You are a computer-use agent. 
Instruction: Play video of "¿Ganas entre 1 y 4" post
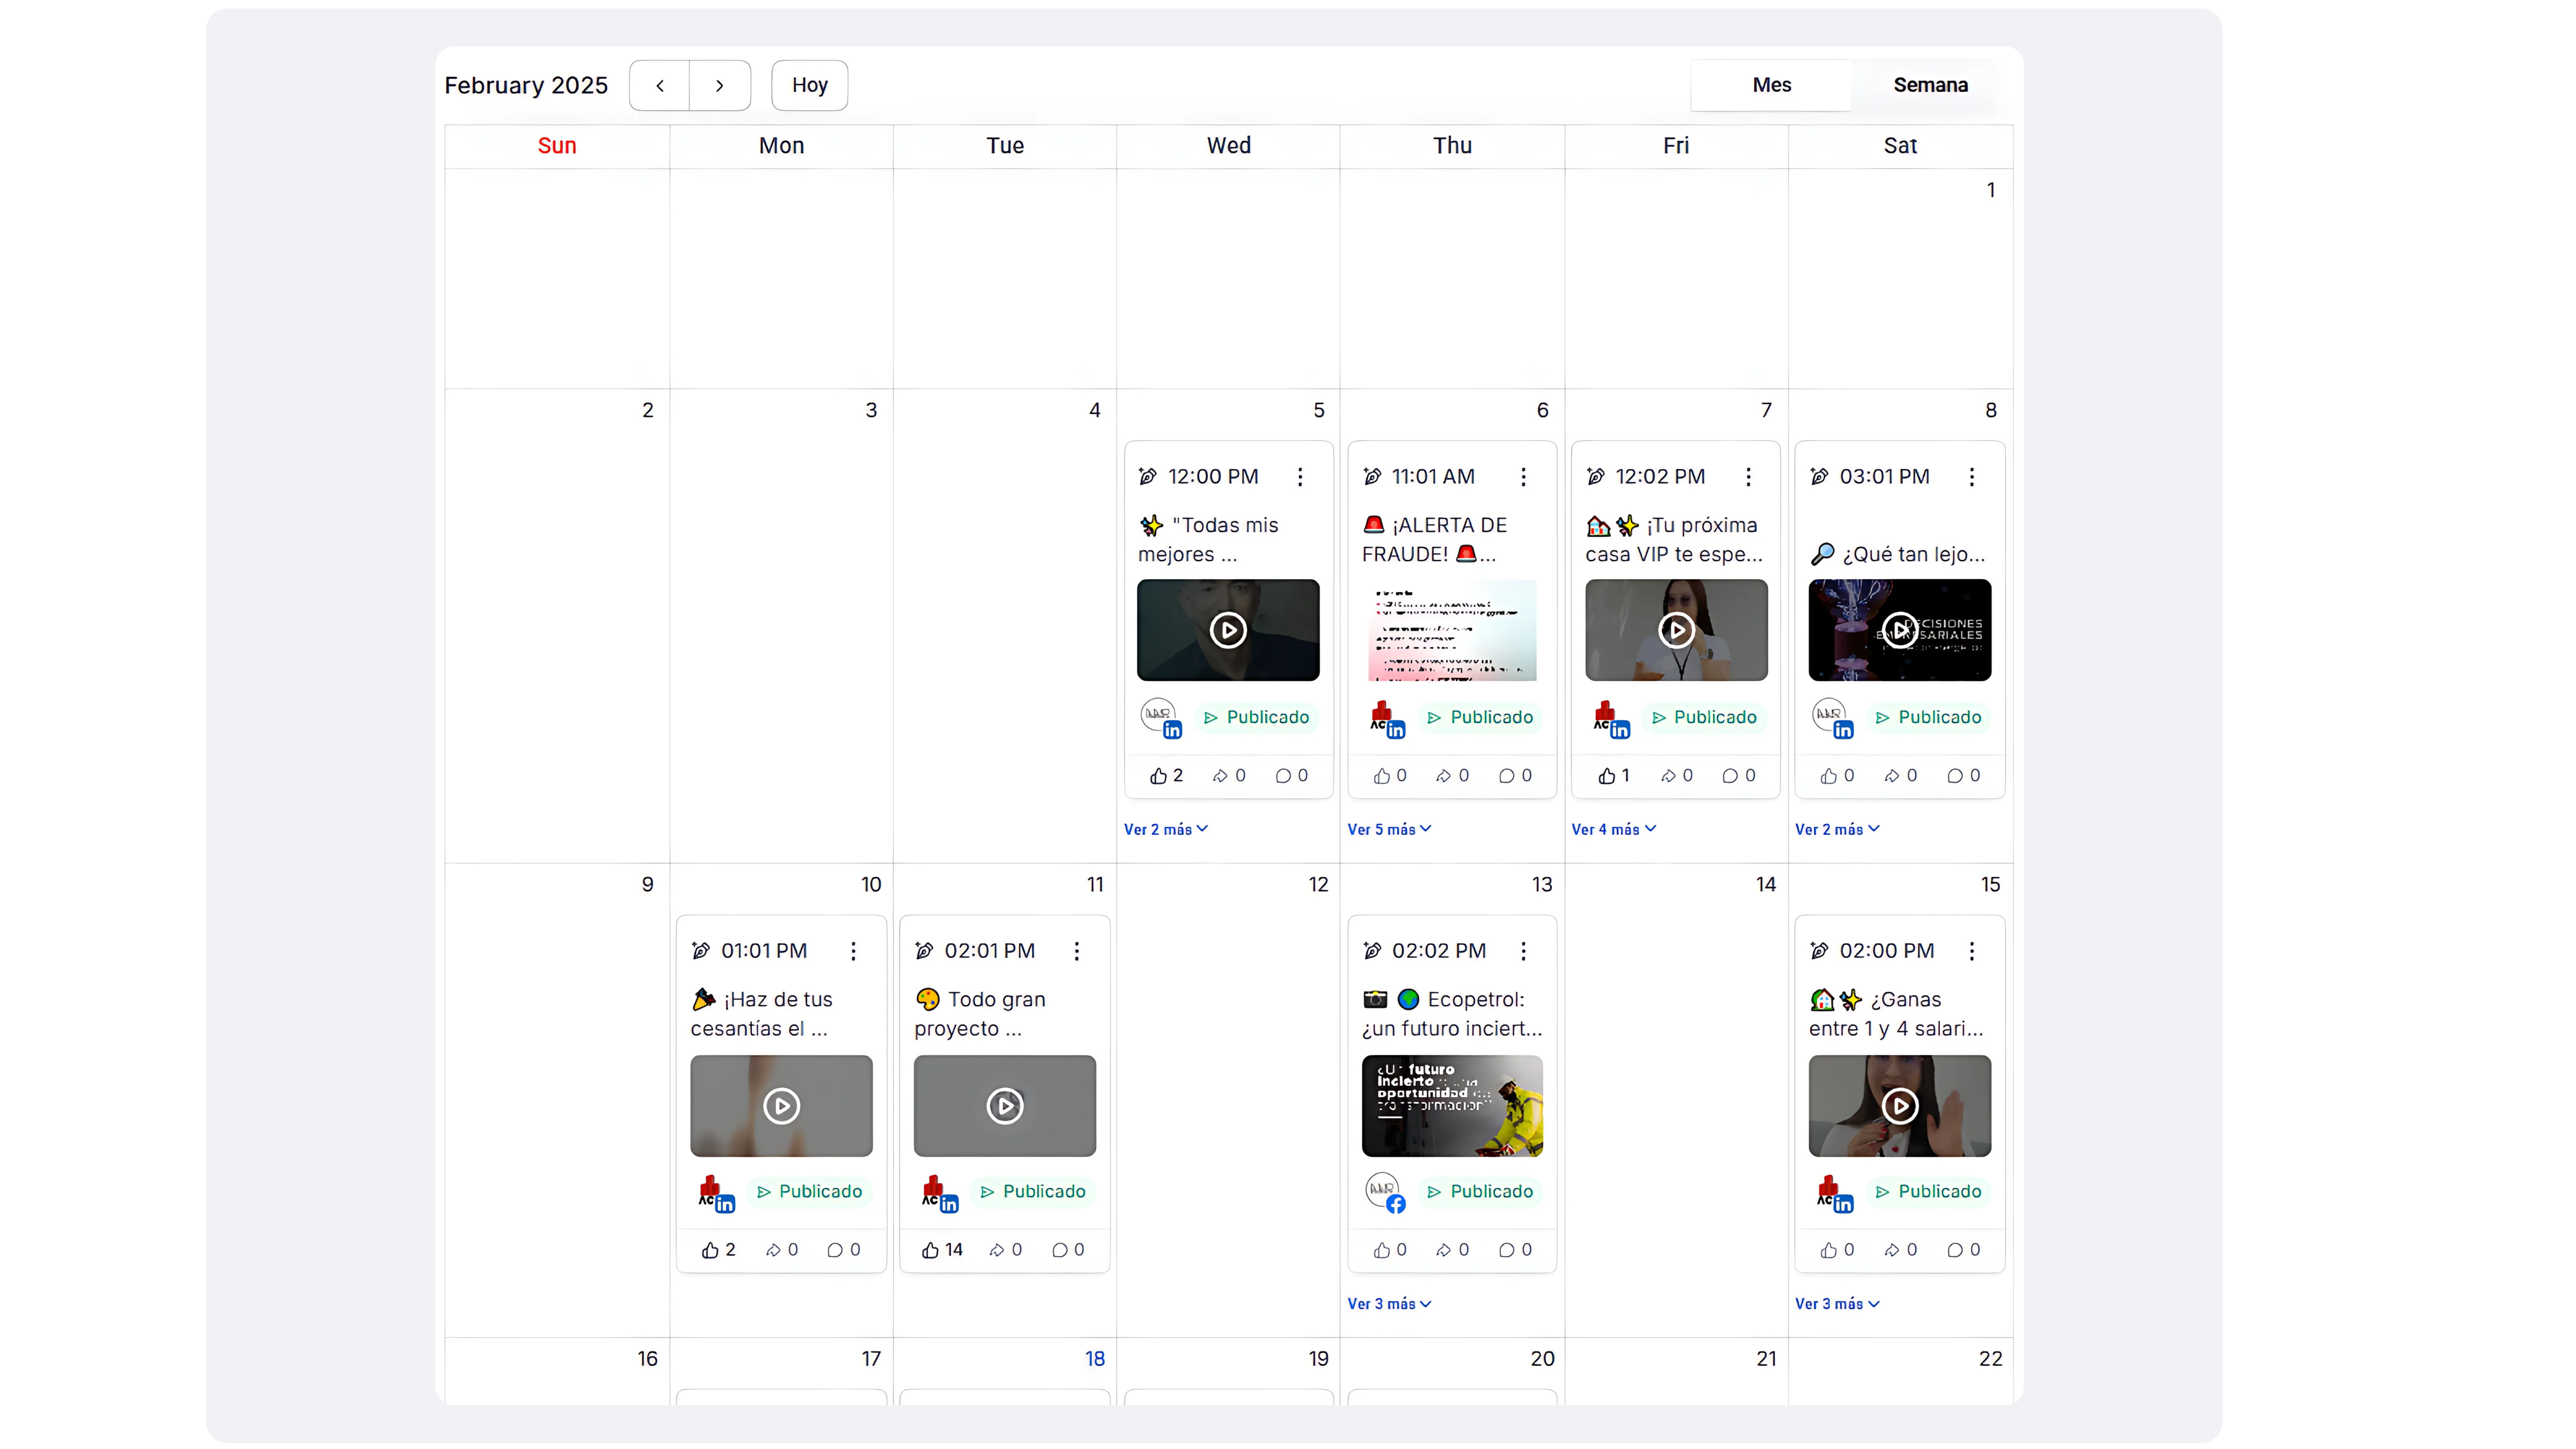[x=1900, y=1105]
